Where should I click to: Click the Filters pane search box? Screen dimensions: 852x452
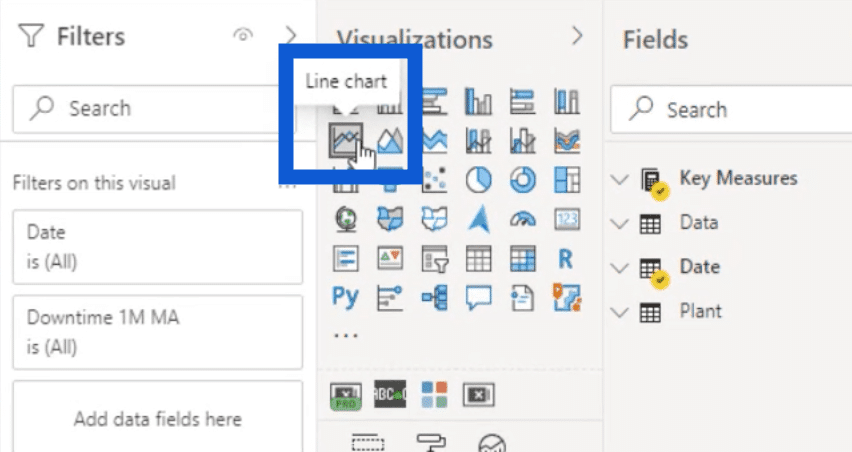(155, 109)
